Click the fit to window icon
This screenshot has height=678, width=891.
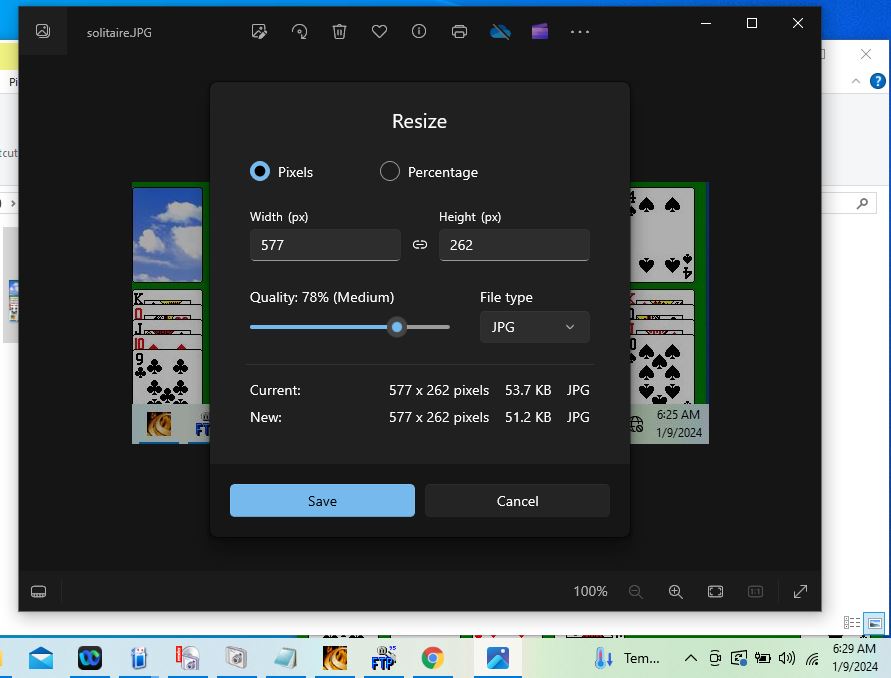(715, 592)
